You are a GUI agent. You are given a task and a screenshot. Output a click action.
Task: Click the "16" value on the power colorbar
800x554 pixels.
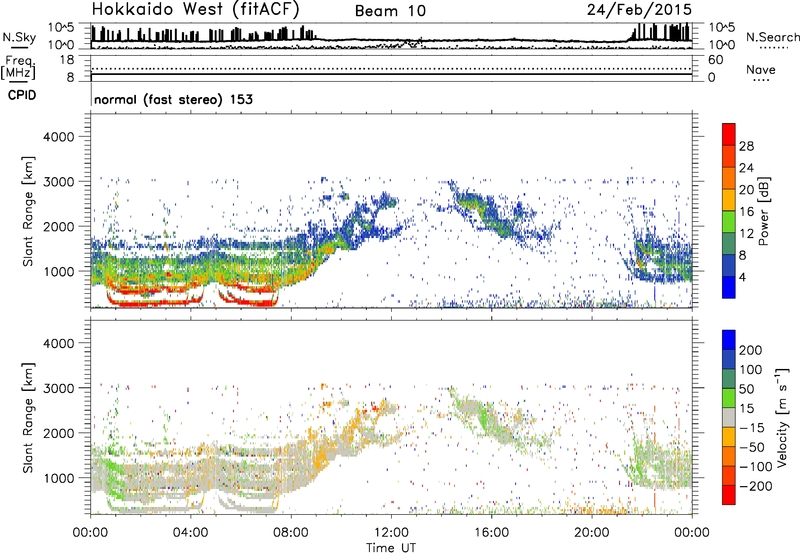click(x=746, y=212)
